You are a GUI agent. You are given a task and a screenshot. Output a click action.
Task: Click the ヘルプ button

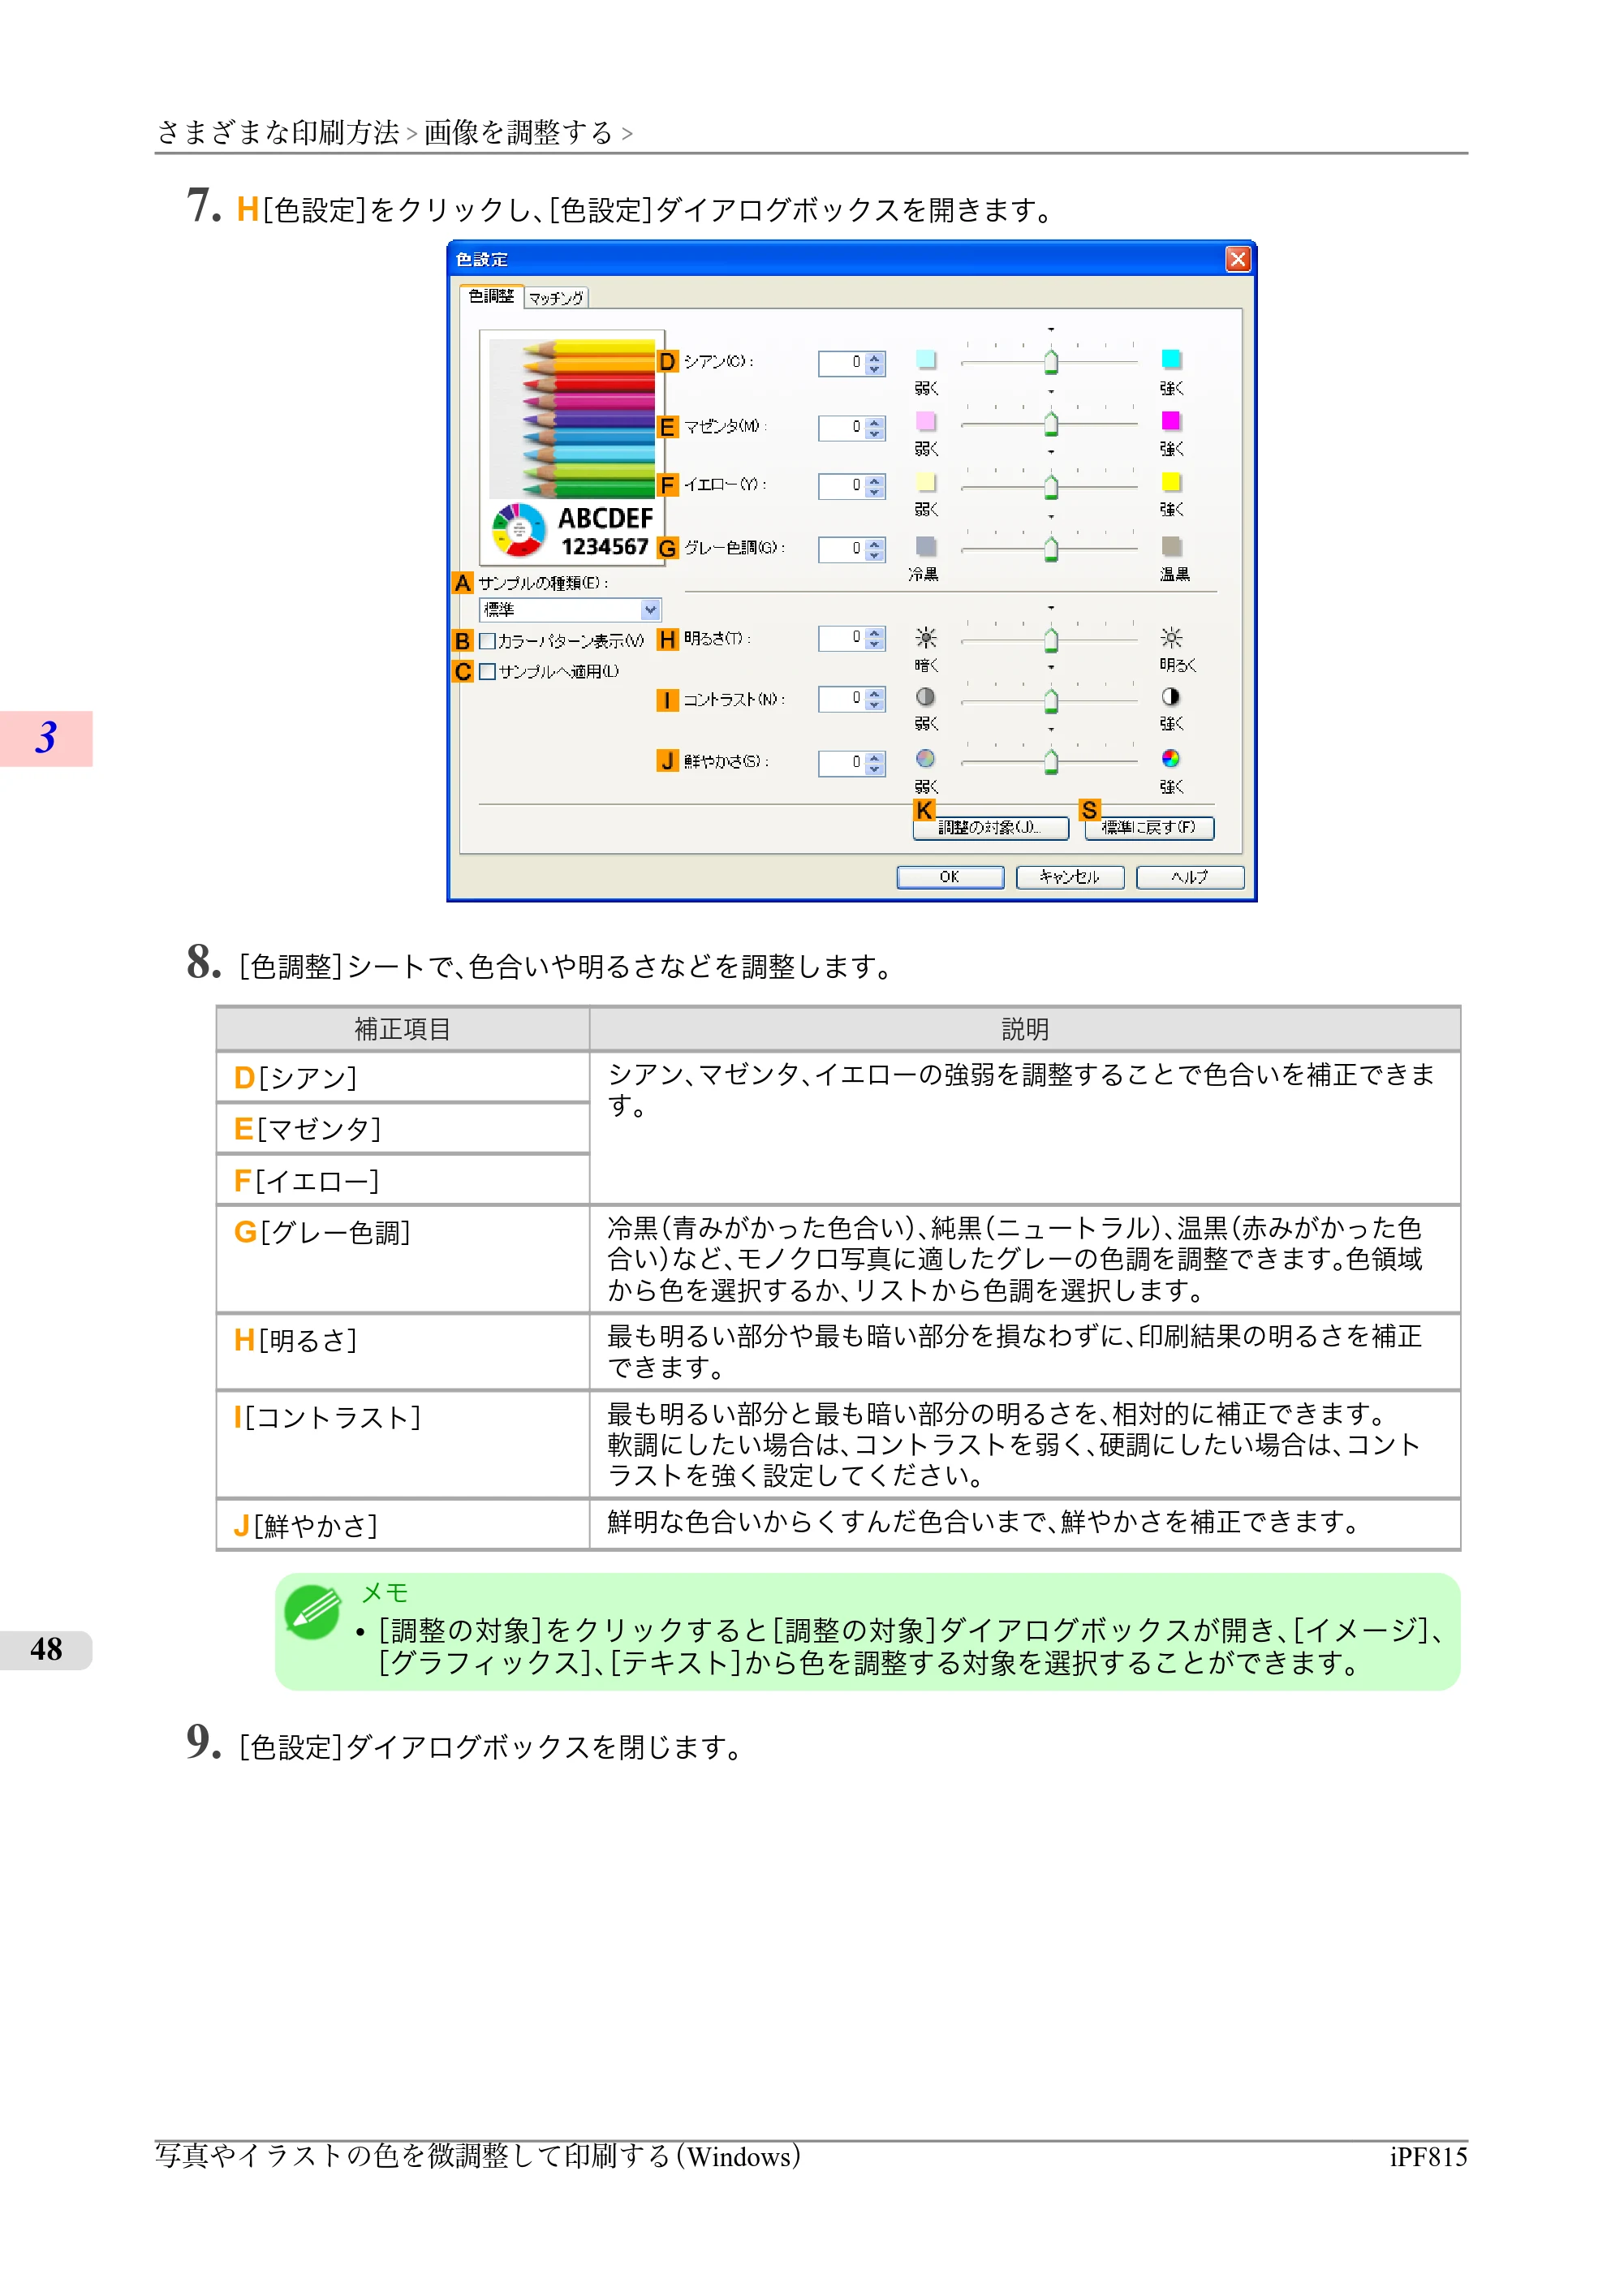pos(1190,877)
